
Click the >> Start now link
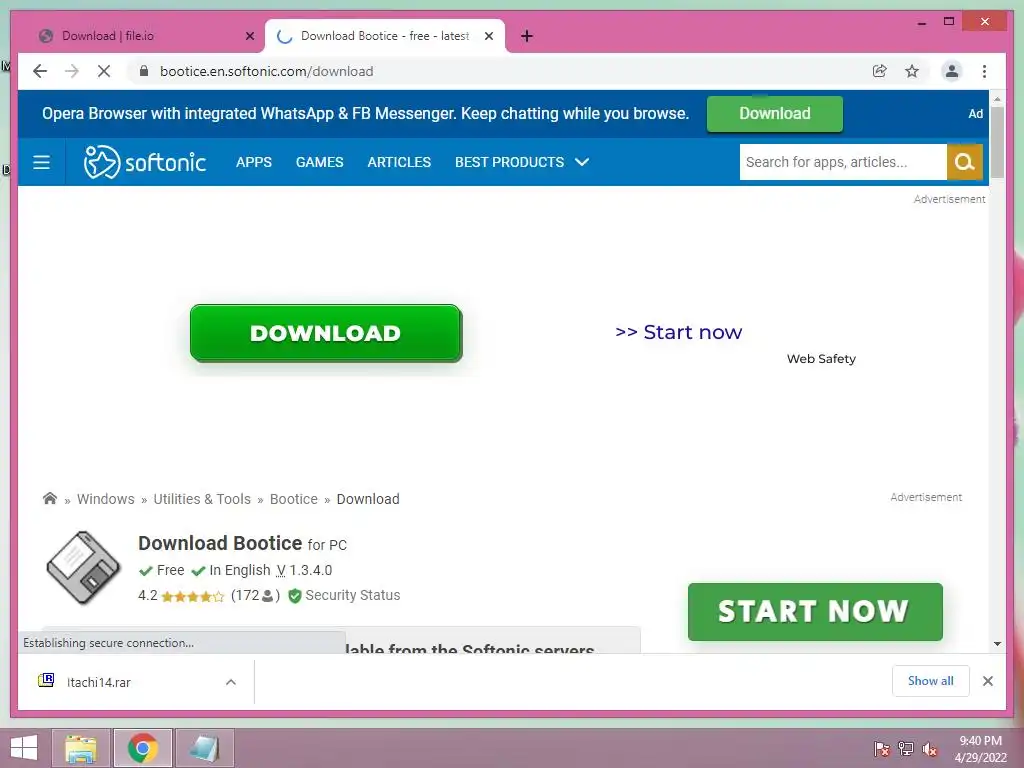[x=679, y=332]
